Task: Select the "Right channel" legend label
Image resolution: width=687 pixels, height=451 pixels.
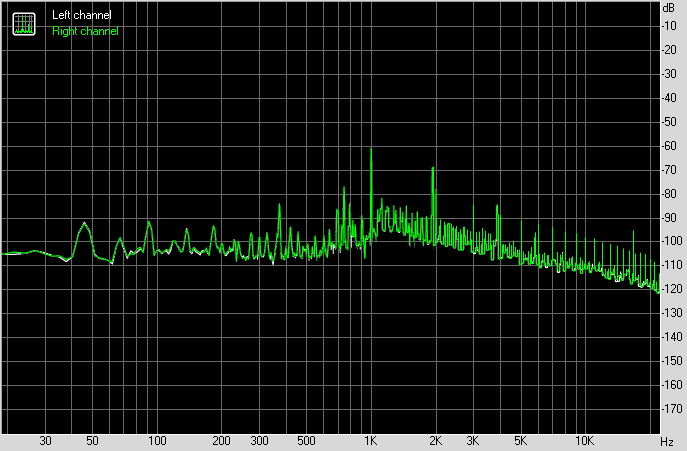Action: click(85, 31)
